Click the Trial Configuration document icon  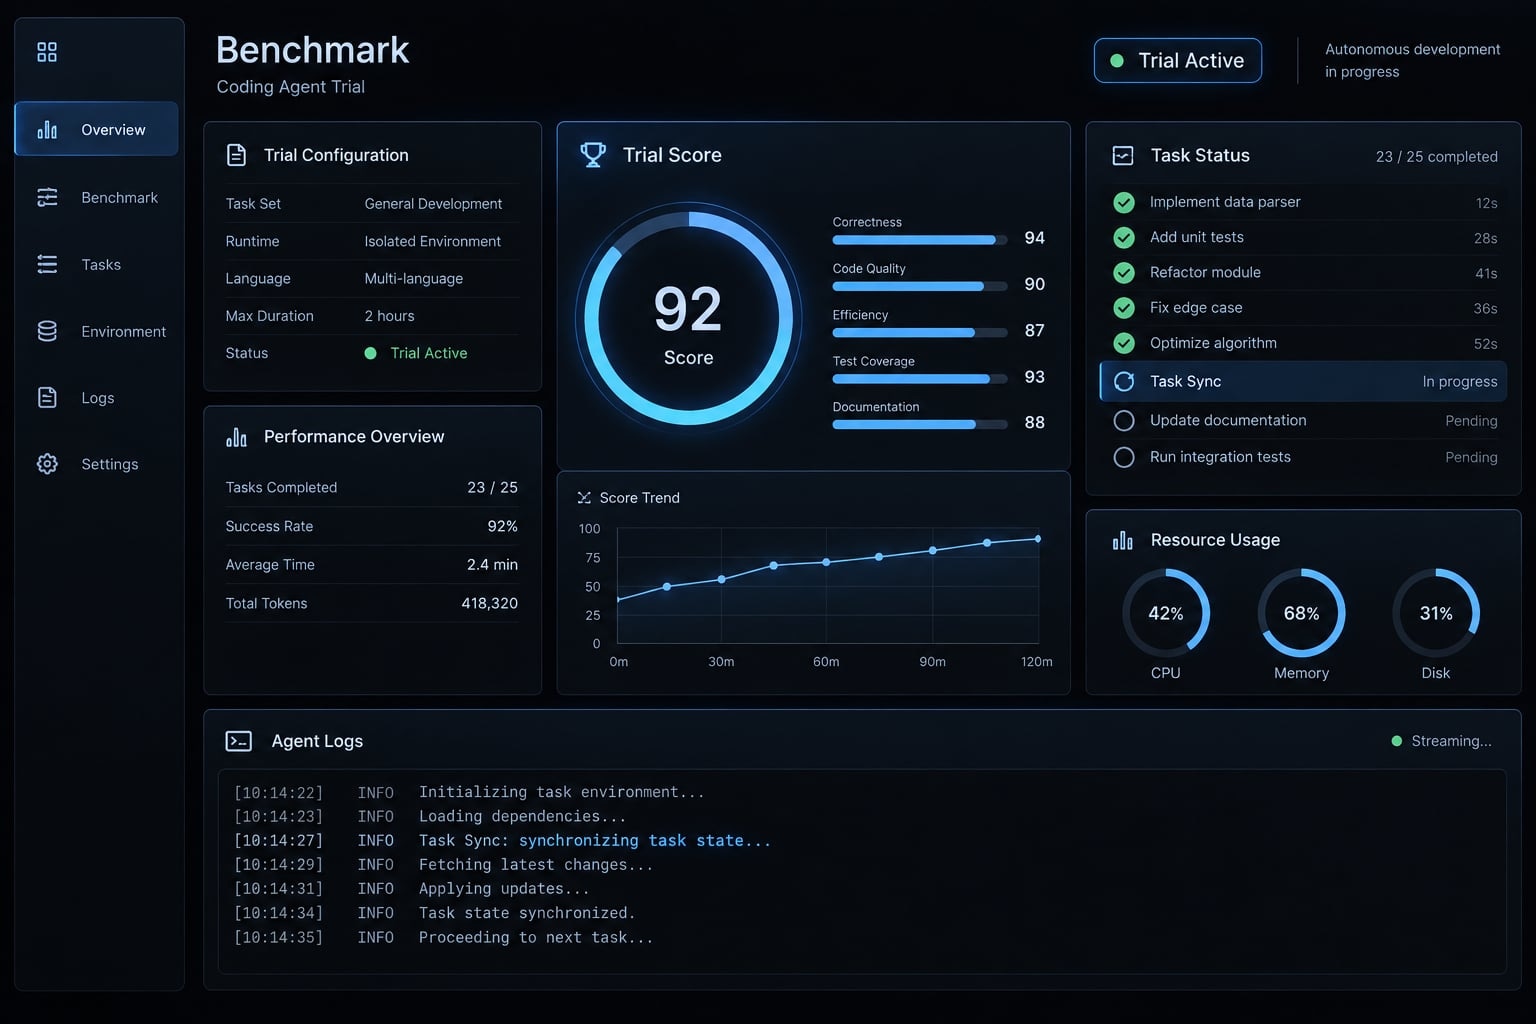(x=236, y=155)
